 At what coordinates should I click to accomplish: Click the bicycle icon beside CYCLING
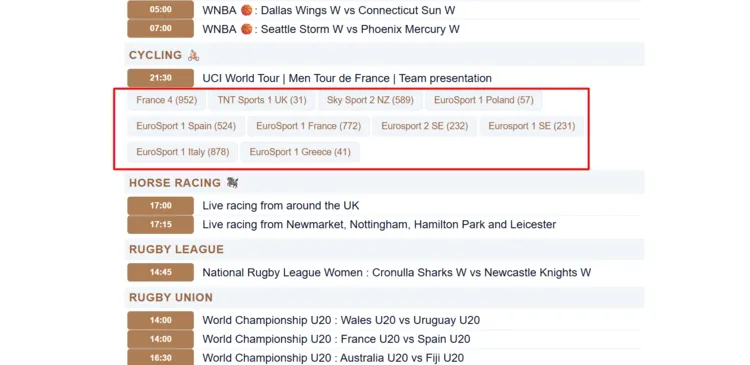(193, 55)
